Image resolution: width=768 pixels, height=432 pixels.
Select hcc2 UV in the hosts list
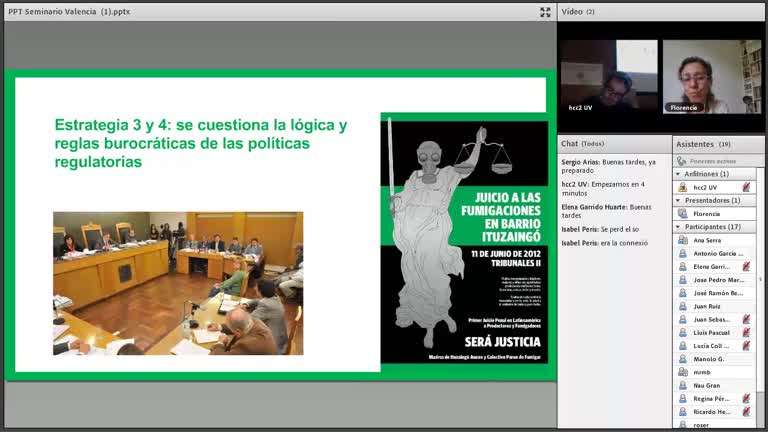click(x=716, y=187)
